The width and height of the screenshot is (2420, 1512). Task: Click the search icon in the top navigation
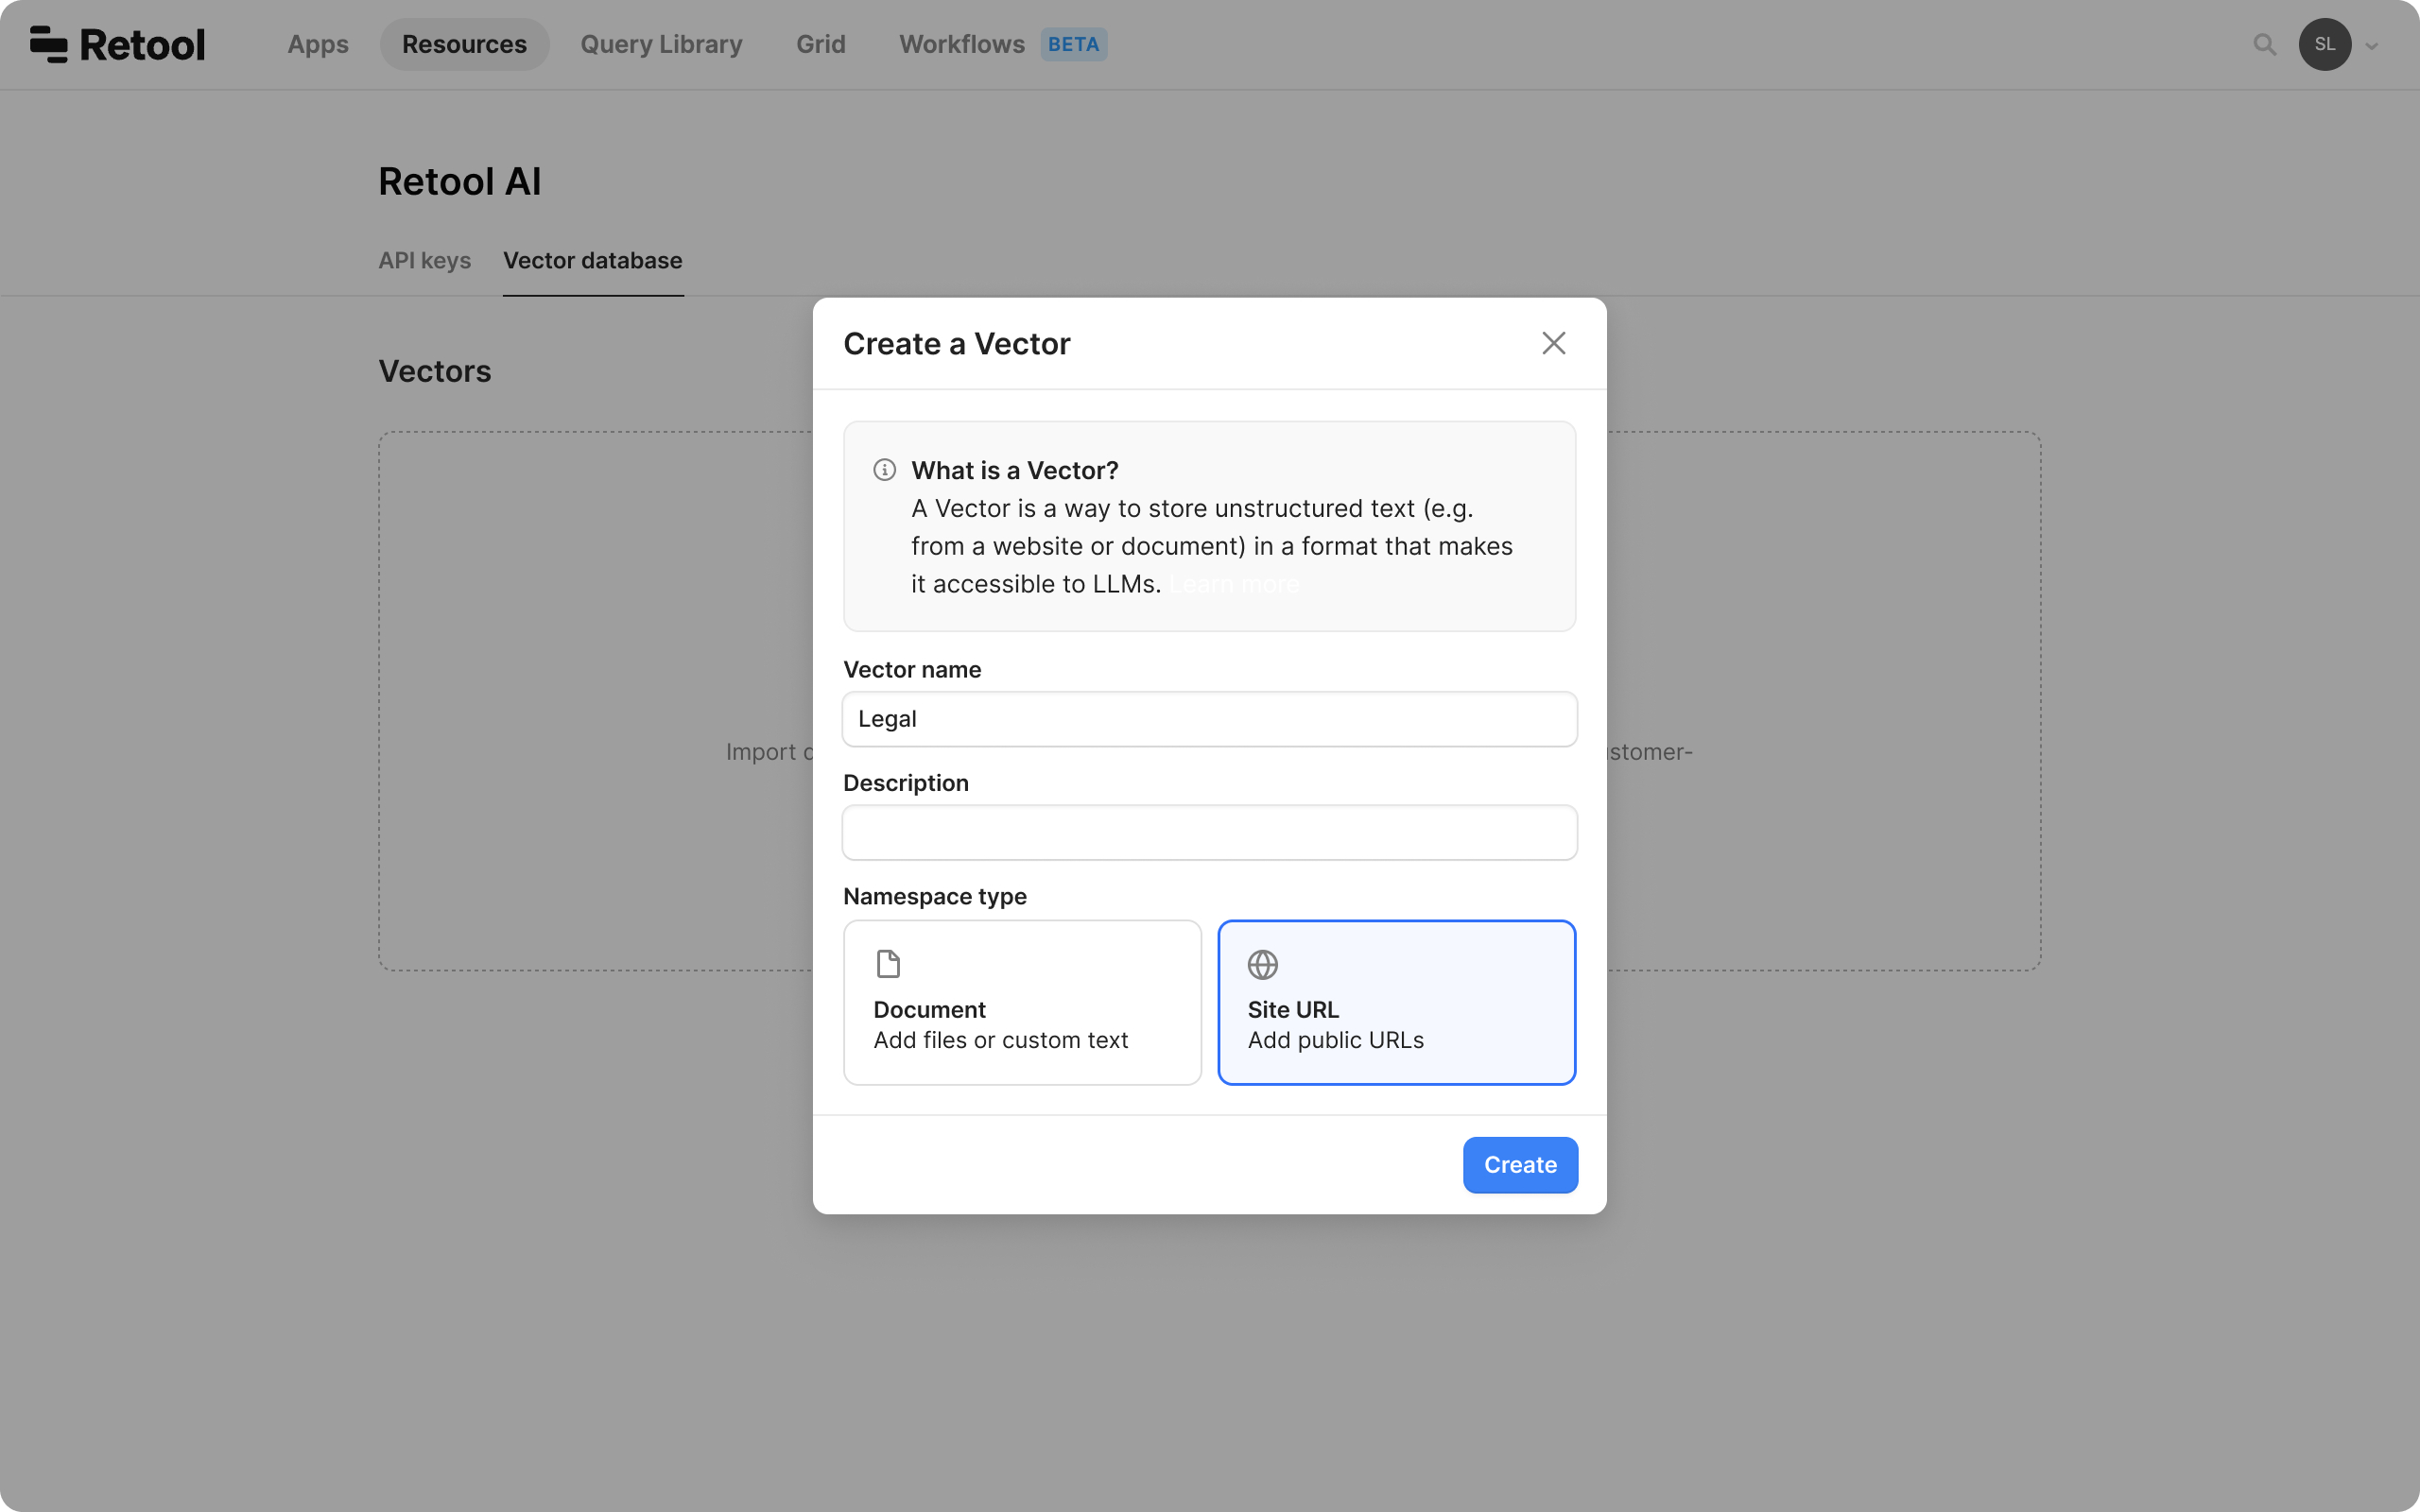2265,43
